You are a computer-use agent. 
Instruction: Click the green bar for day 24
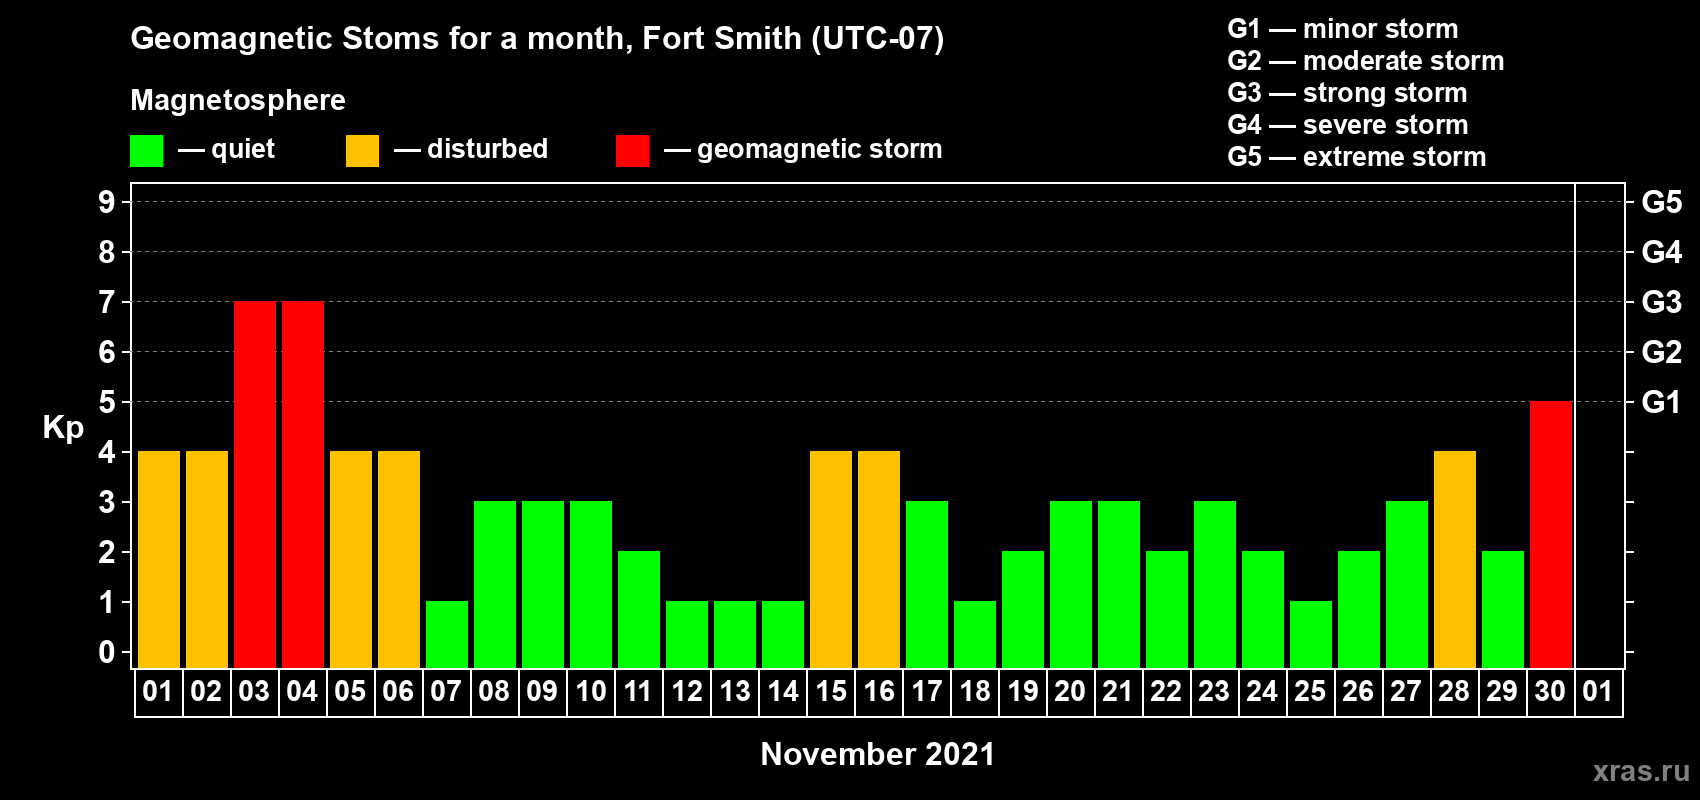point(1263,610)
